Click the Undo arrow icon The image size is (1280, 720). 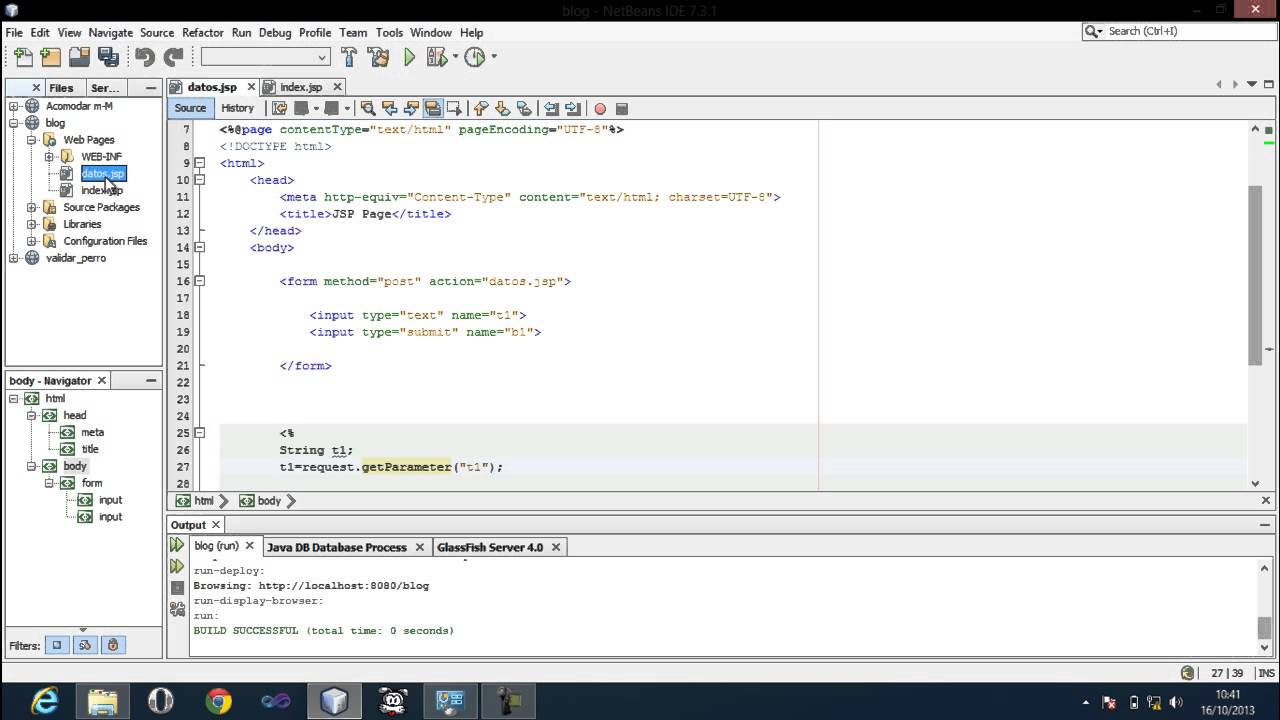145,58
